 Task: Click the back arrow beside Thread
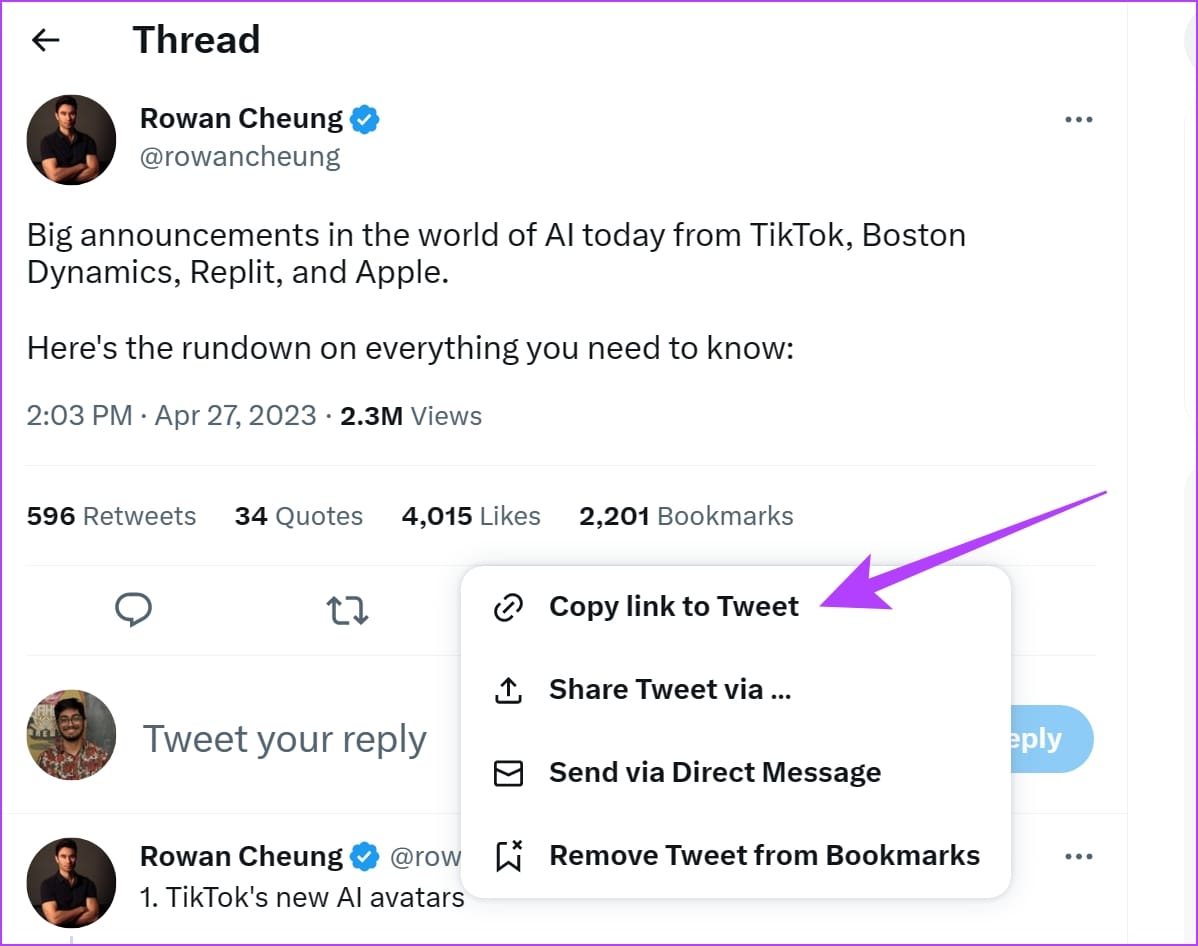46,40
